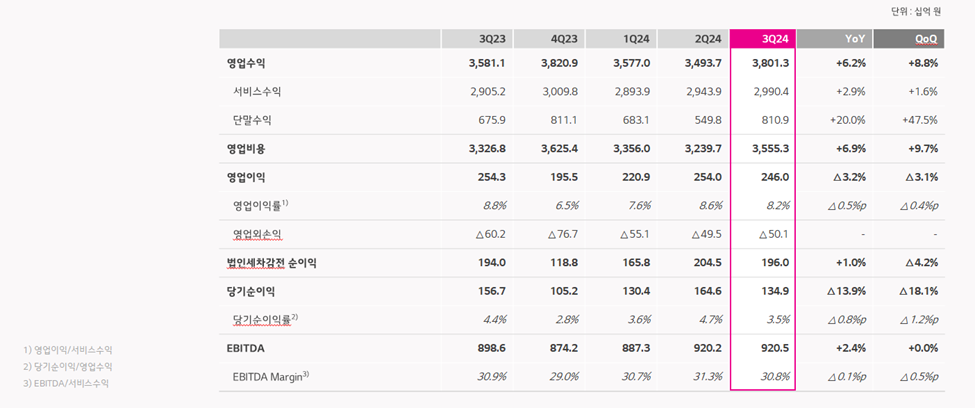This screenshot has height=408, width=975.
Task: Select the △50.1 non-operating loss cell
Action: pyautogui.click(x=775, y=234)
